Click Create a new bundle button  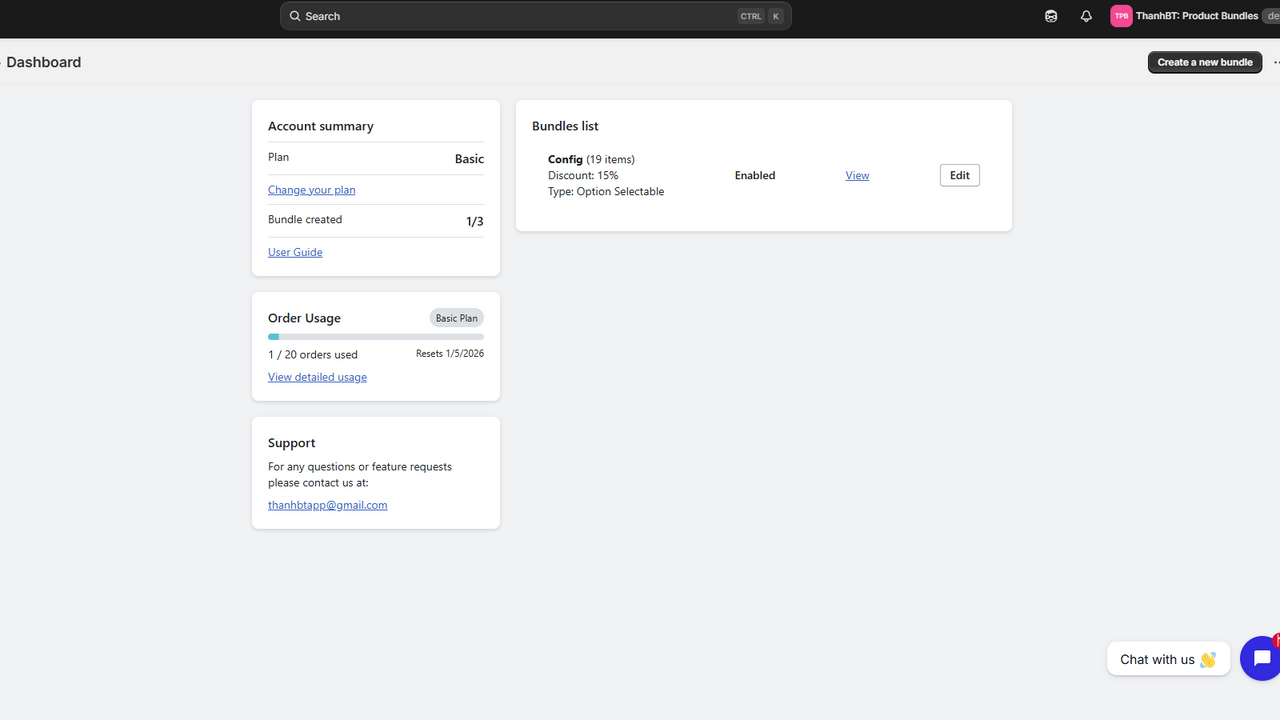1205,62
